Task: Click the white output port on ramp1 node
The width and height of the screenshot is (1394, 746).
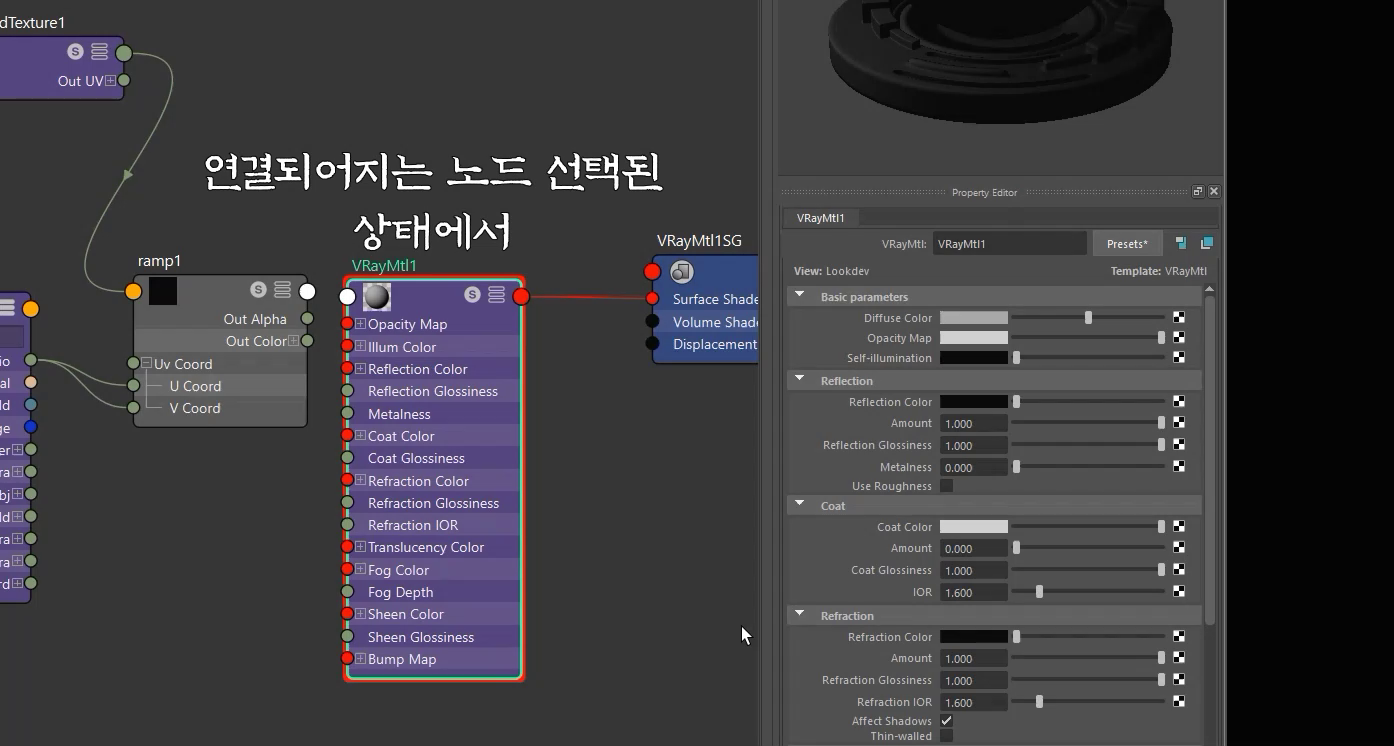Action: point(307,291)
